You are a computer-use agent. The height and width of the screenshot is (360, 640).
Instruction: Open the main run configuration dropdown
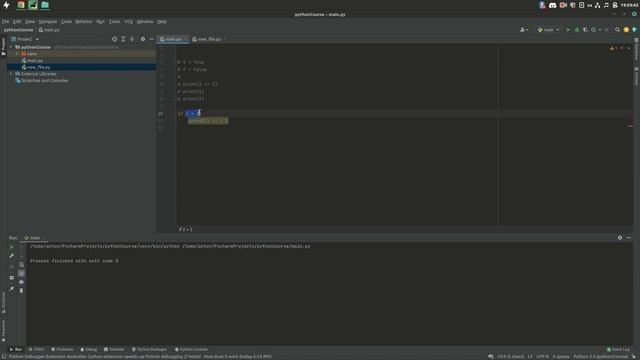pyautogui.click(x=548, y=30)
